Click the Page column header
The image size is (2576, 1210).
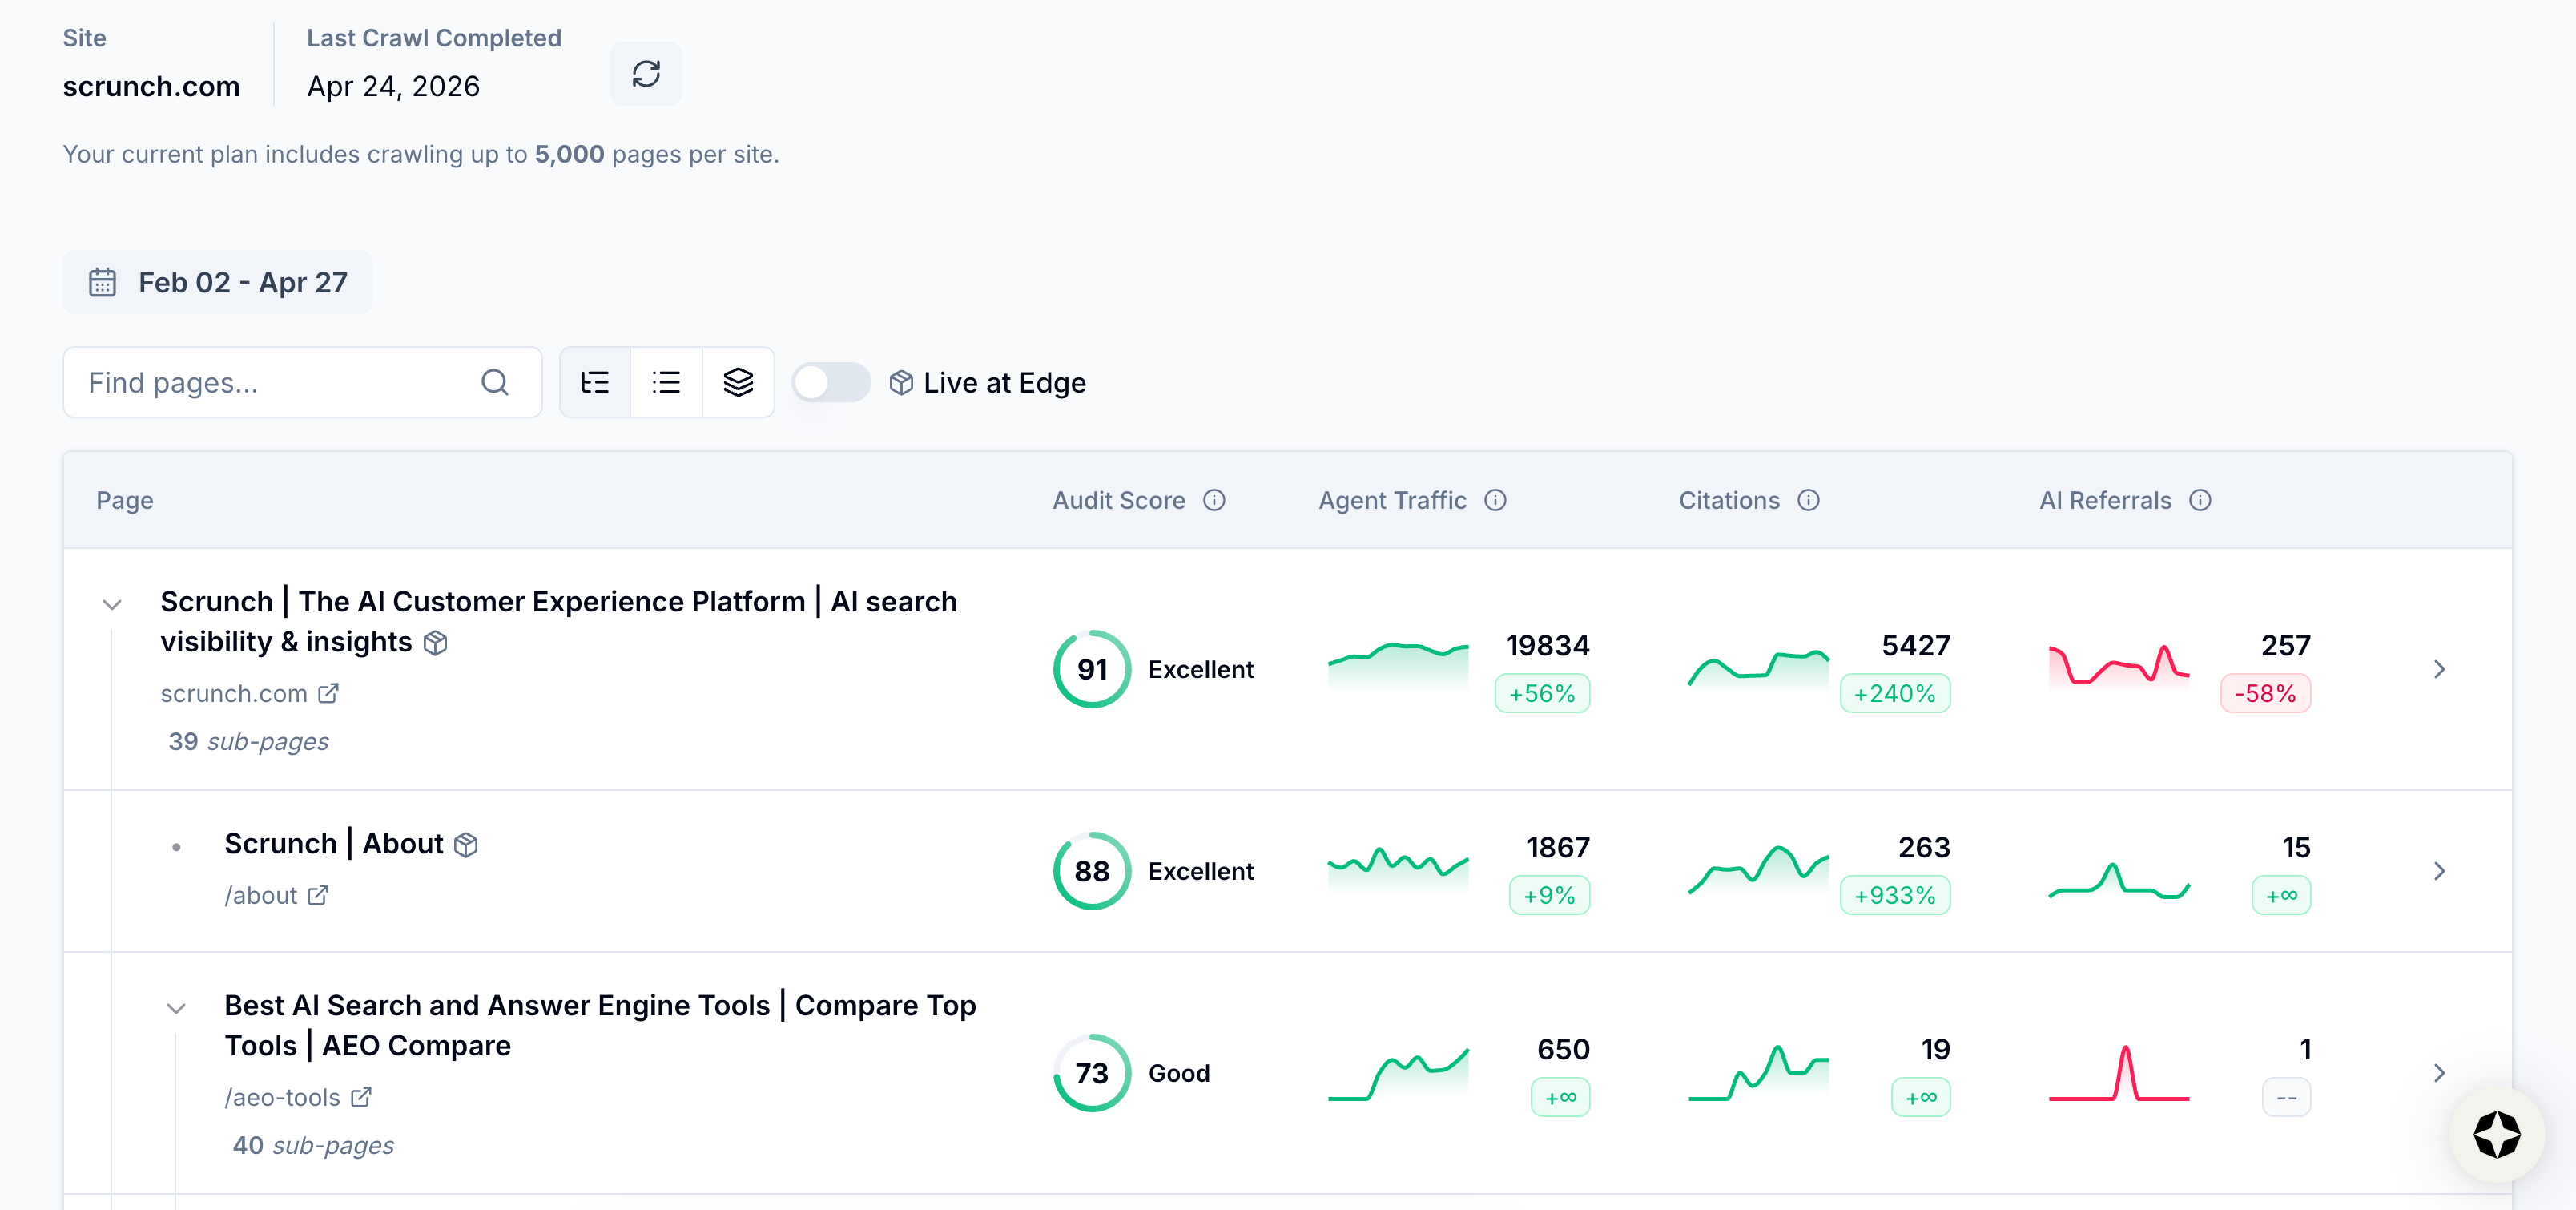[125, 500]
